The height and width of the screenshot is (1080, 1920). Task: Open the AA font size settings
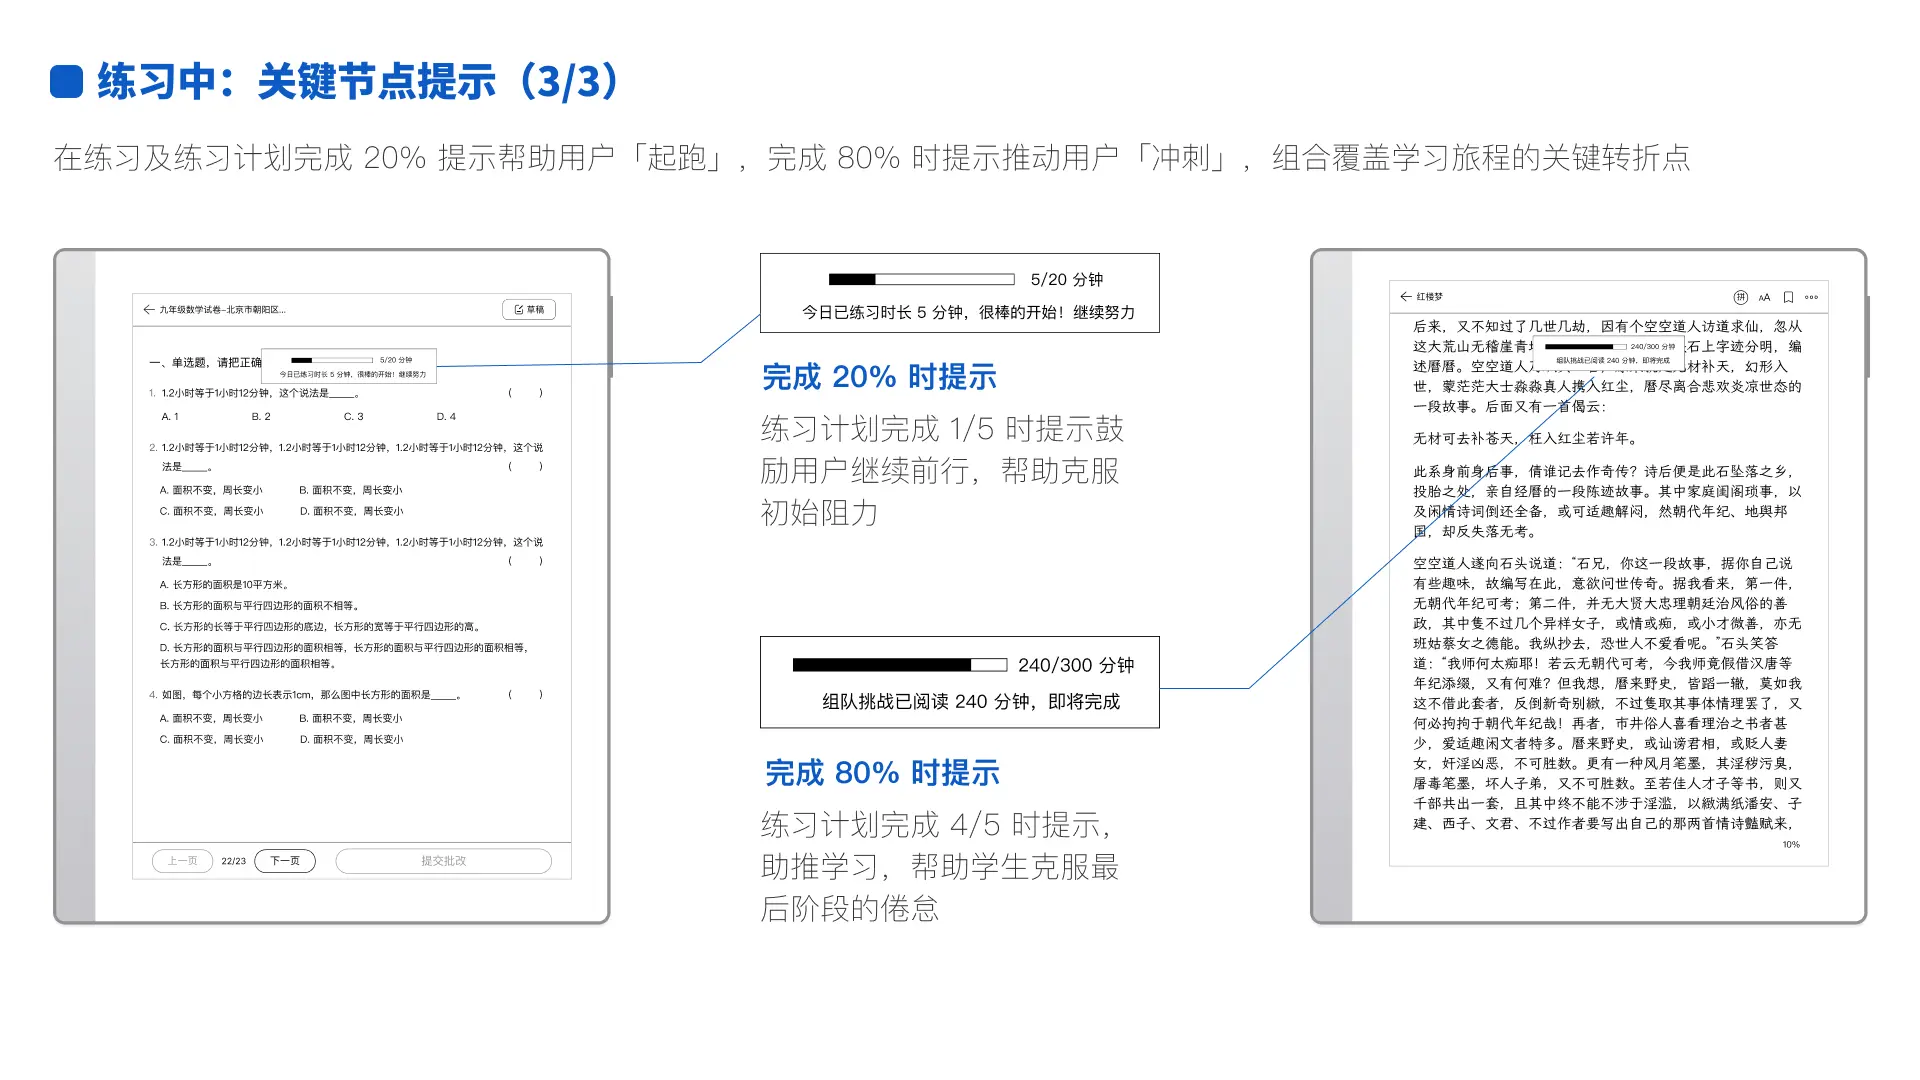coord(1764,297)
